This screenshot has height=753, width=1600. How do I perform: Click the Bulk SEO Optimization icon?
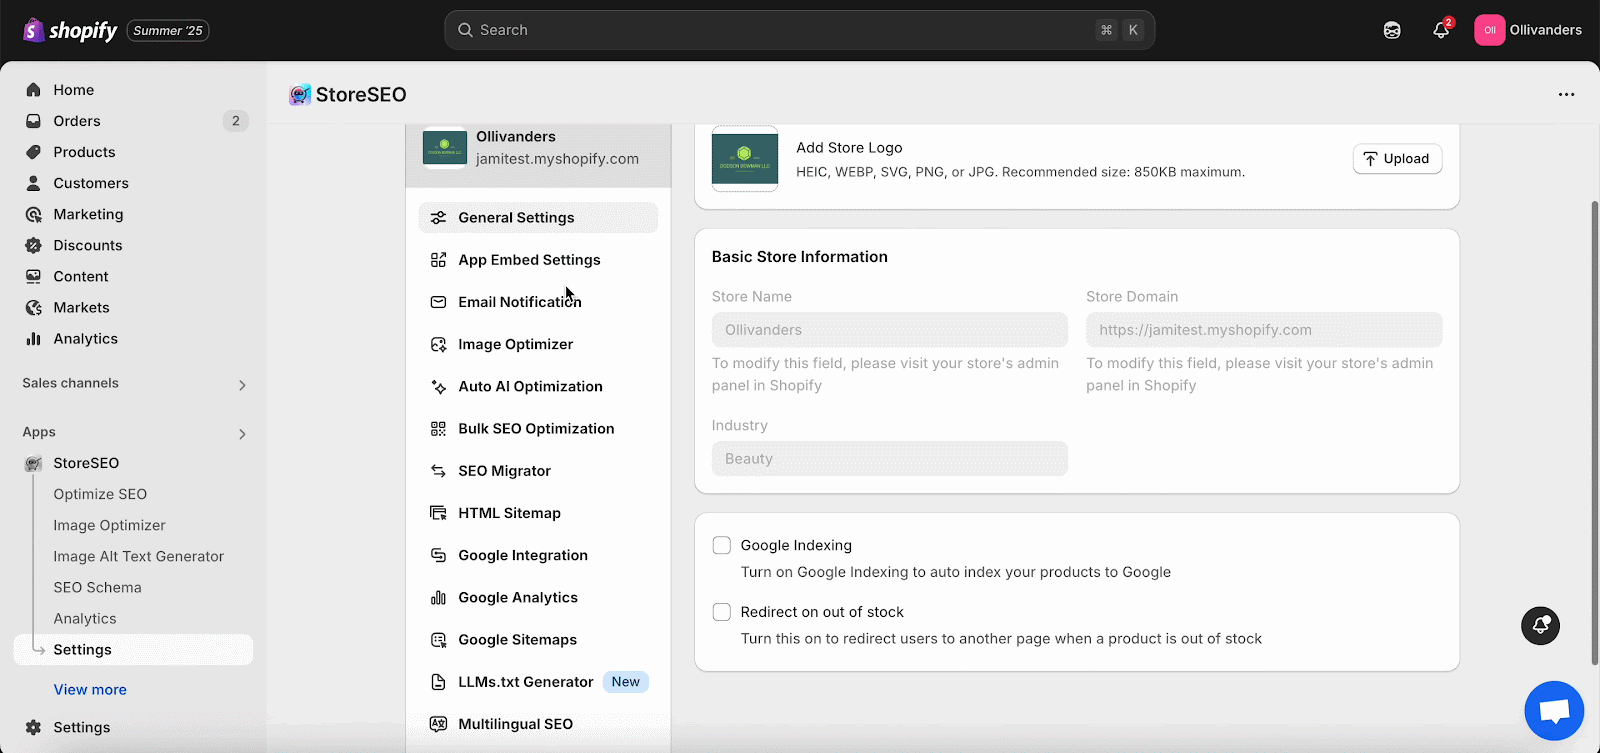click(x=438, y=428)
